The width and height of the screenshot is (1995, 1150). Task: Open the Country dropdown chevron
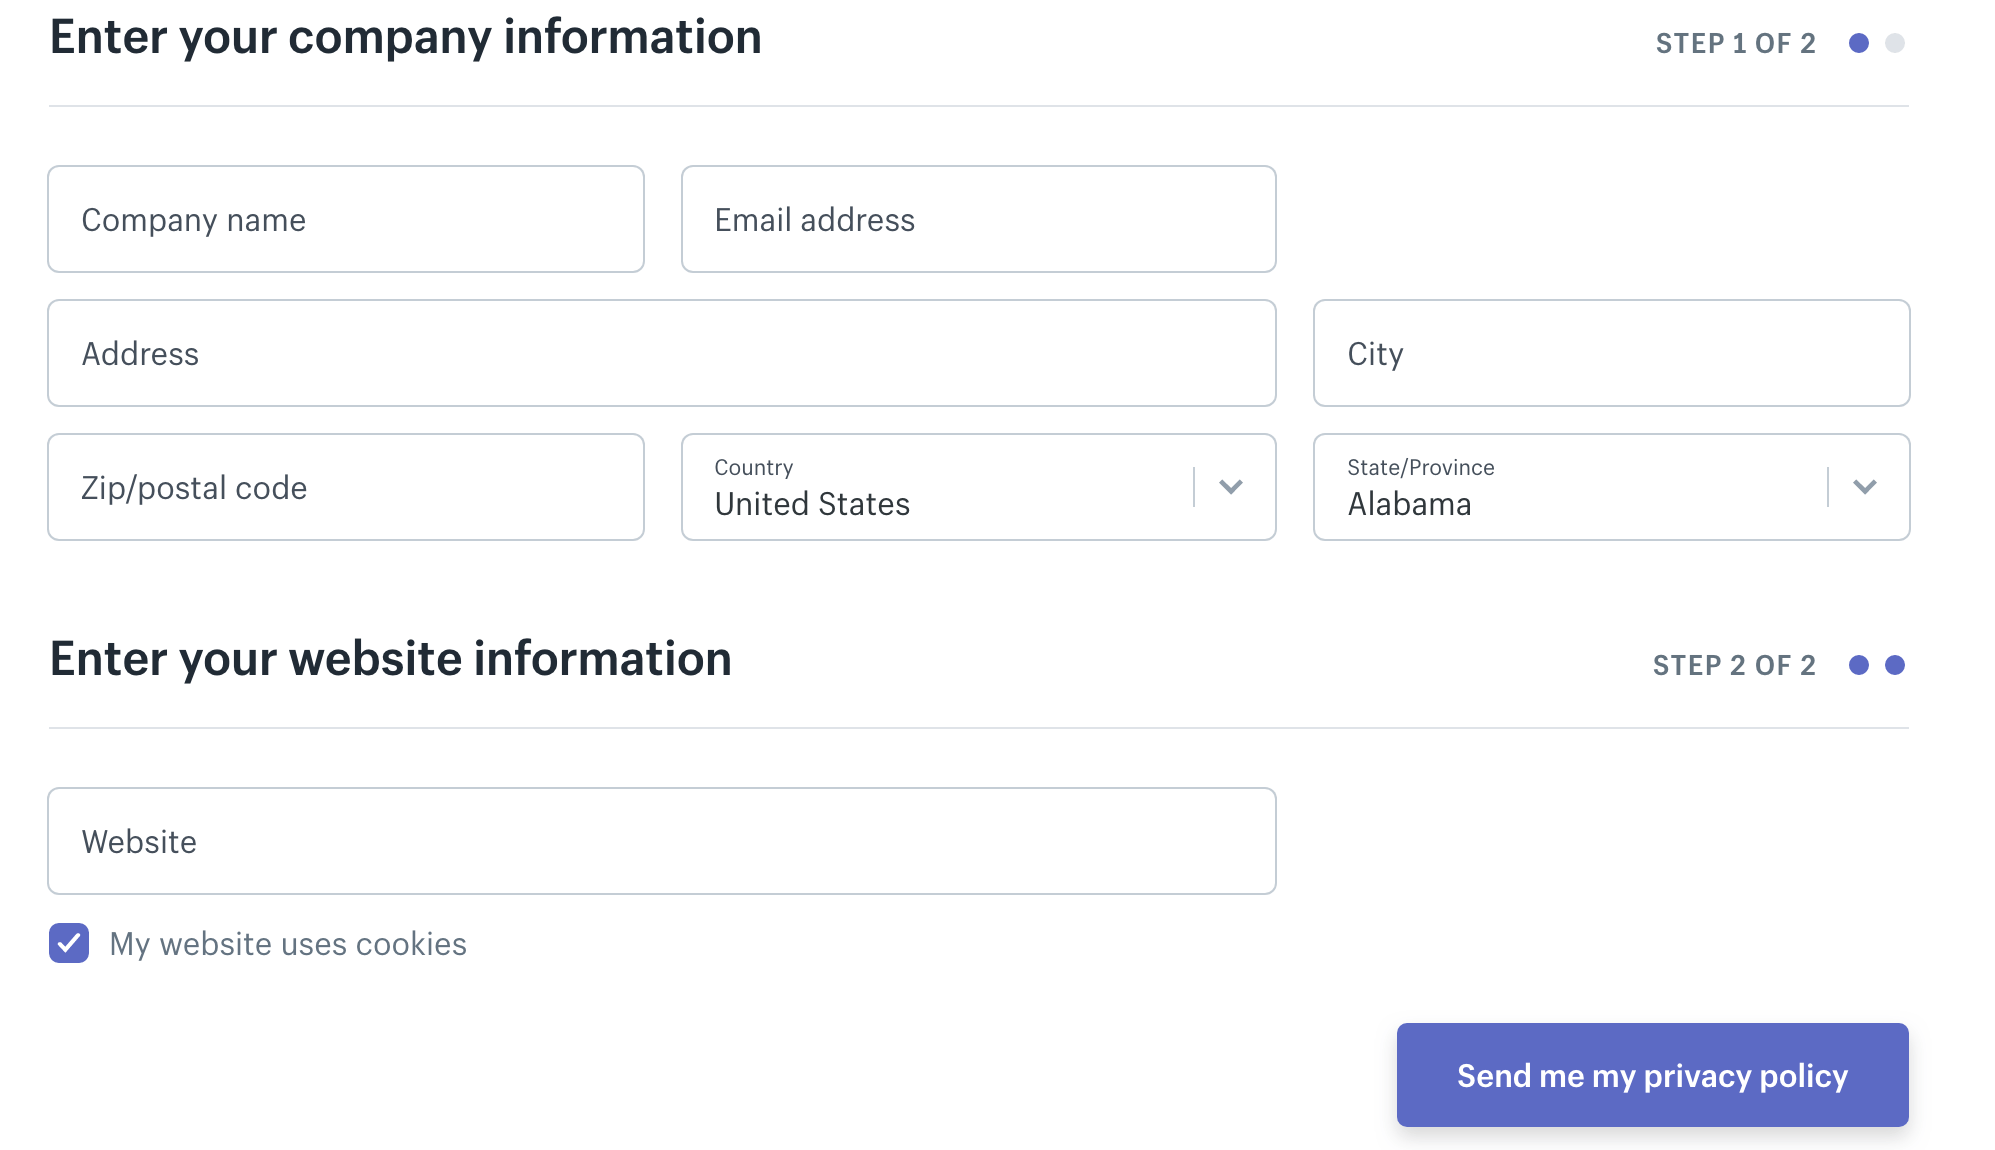[1232, 487]
